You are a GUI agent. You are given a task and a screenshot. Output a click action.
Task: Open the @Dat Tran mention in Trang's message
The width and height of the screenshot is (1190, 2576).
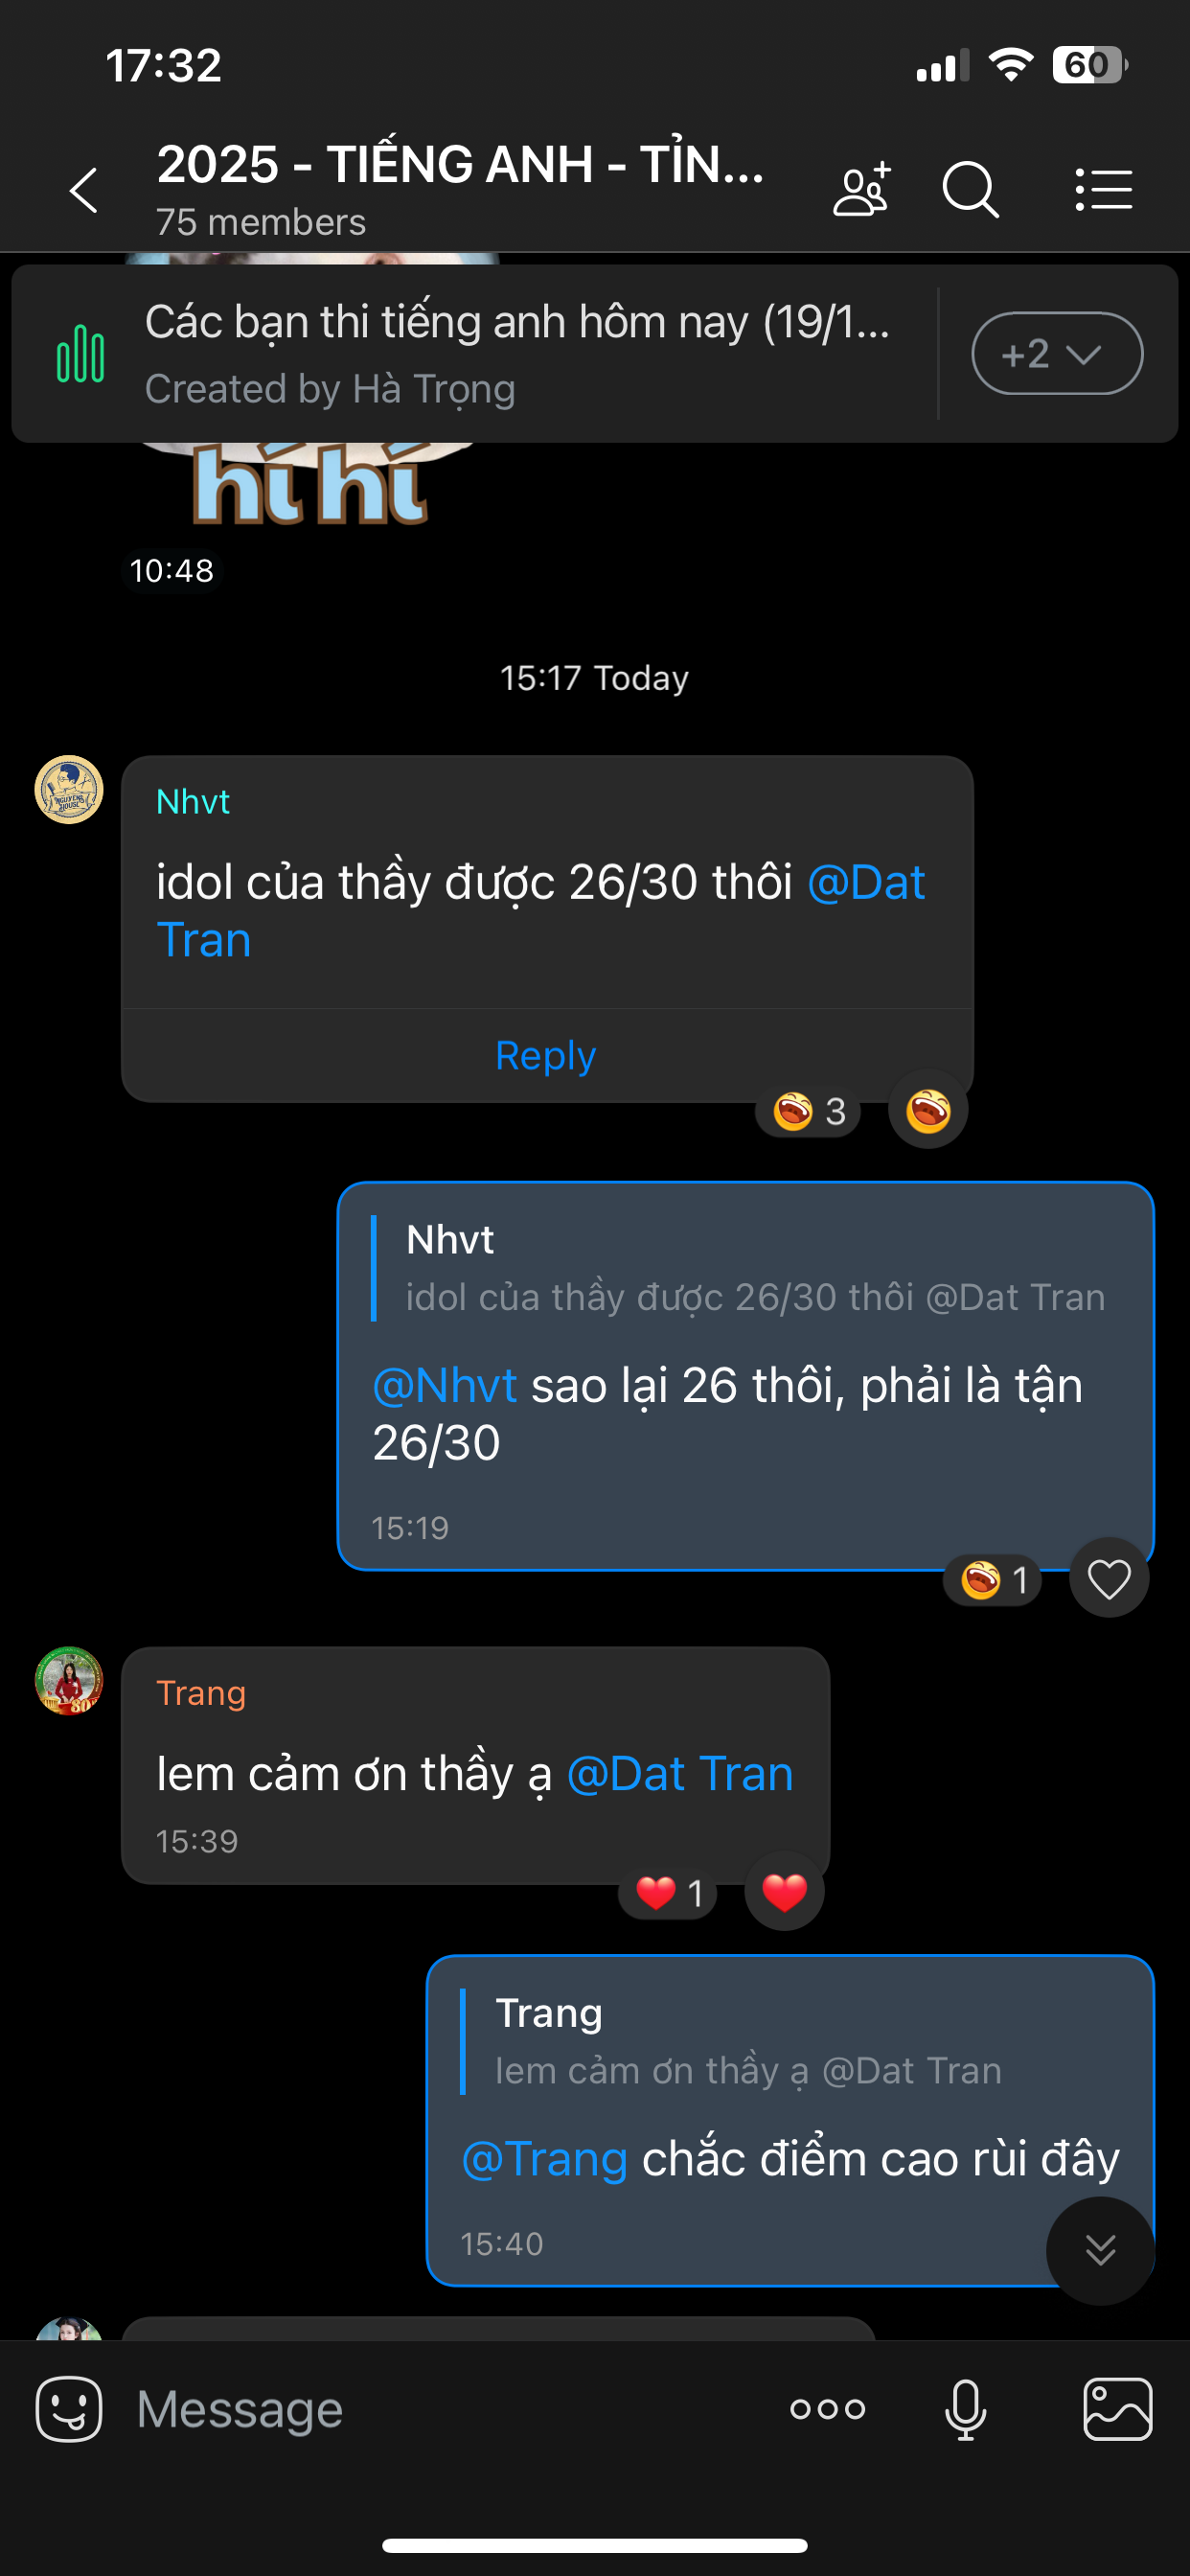[x=680, y=1774]
